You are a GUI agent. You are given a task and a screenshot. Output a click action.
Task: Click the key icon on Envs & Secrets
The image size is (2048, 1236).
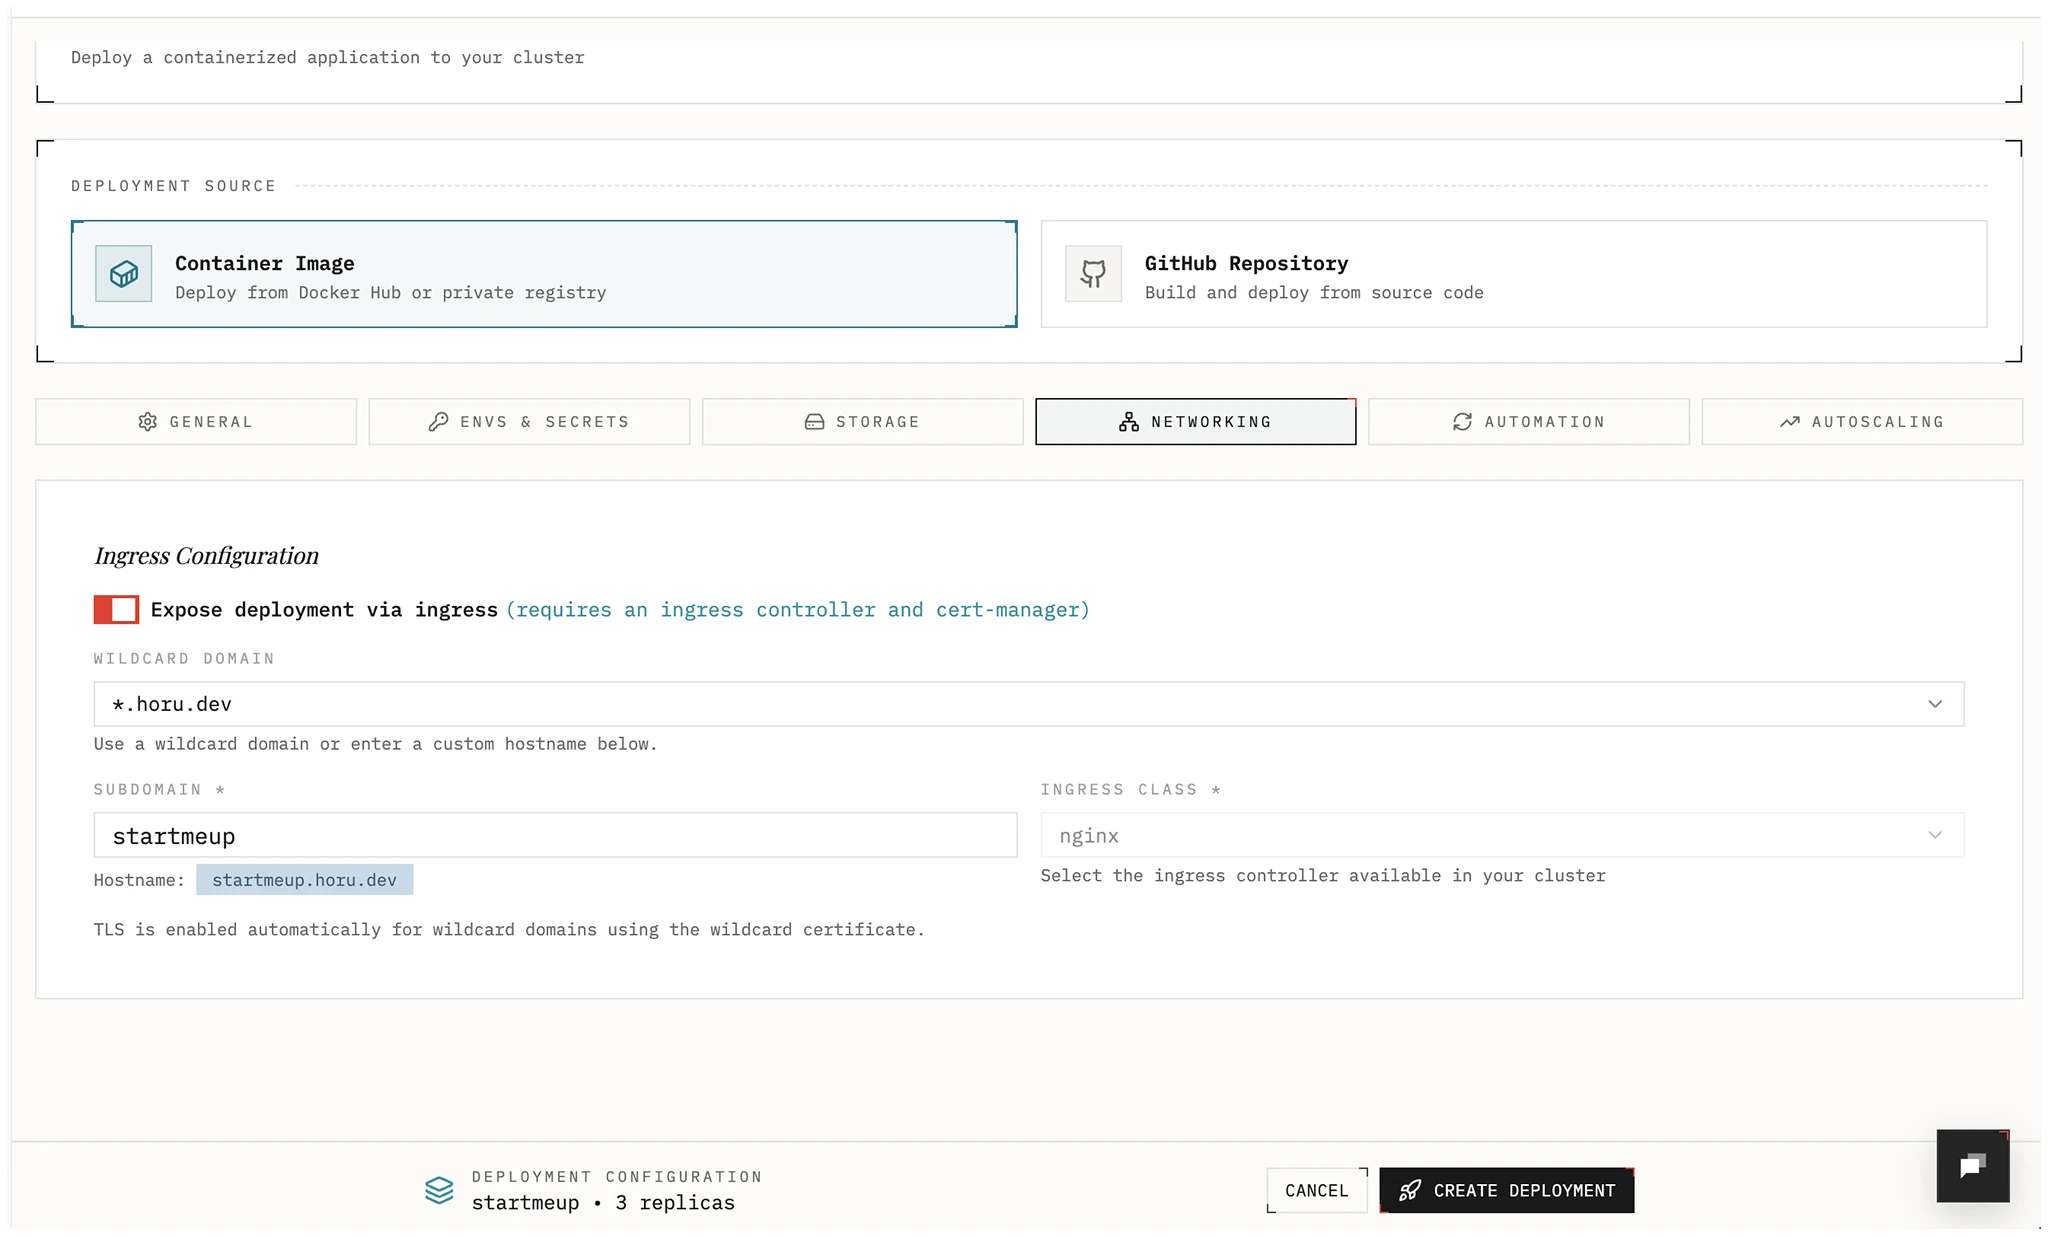pyautogui.click(x=438, y=422)
